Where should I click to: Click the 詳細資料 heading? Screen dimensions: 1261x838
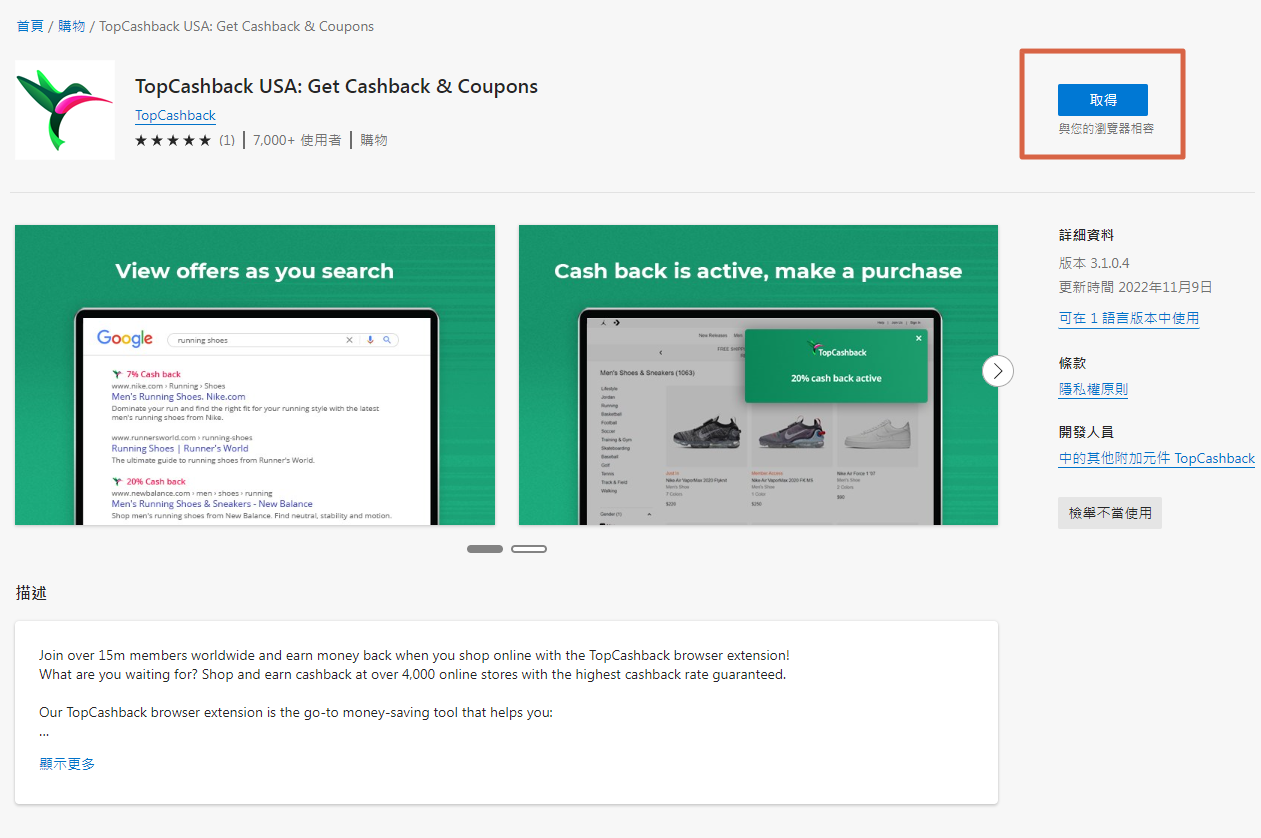[1086, 235]
